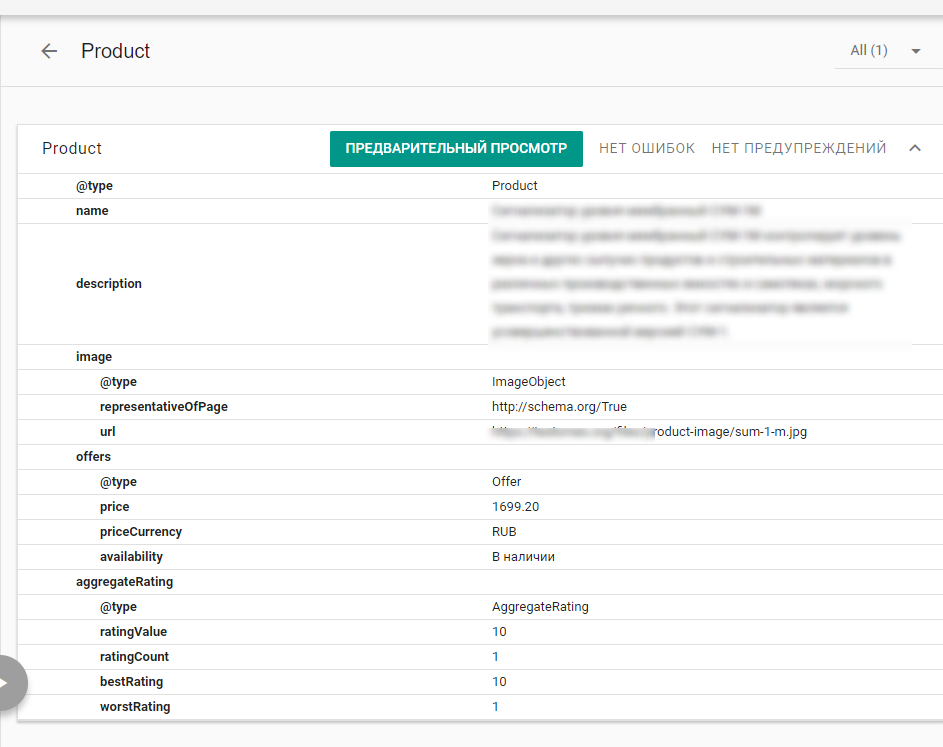Click the price value 1699.20
The height and width of the screenshot is (747, 943).
point(515,507)
